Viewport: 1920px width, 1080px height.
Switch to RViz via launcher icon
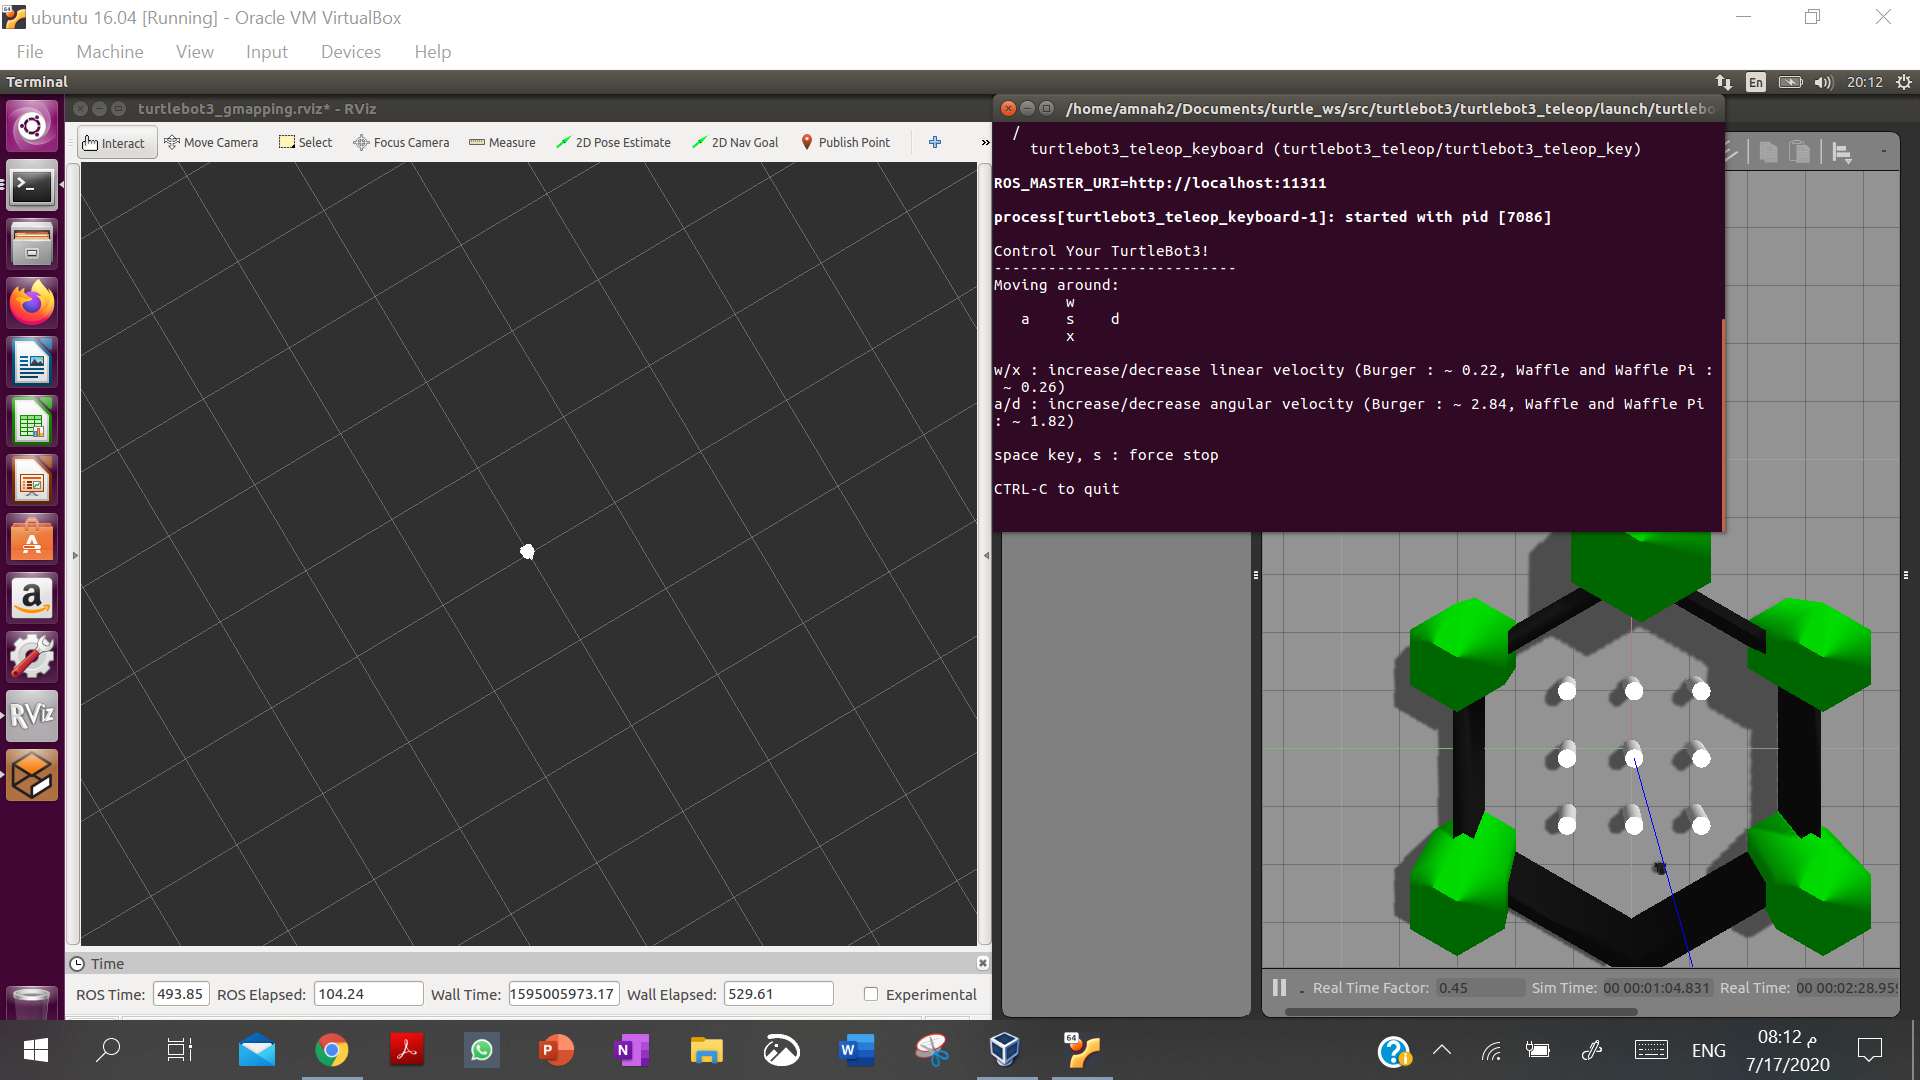pyautogui.click(x=32, y=716)
